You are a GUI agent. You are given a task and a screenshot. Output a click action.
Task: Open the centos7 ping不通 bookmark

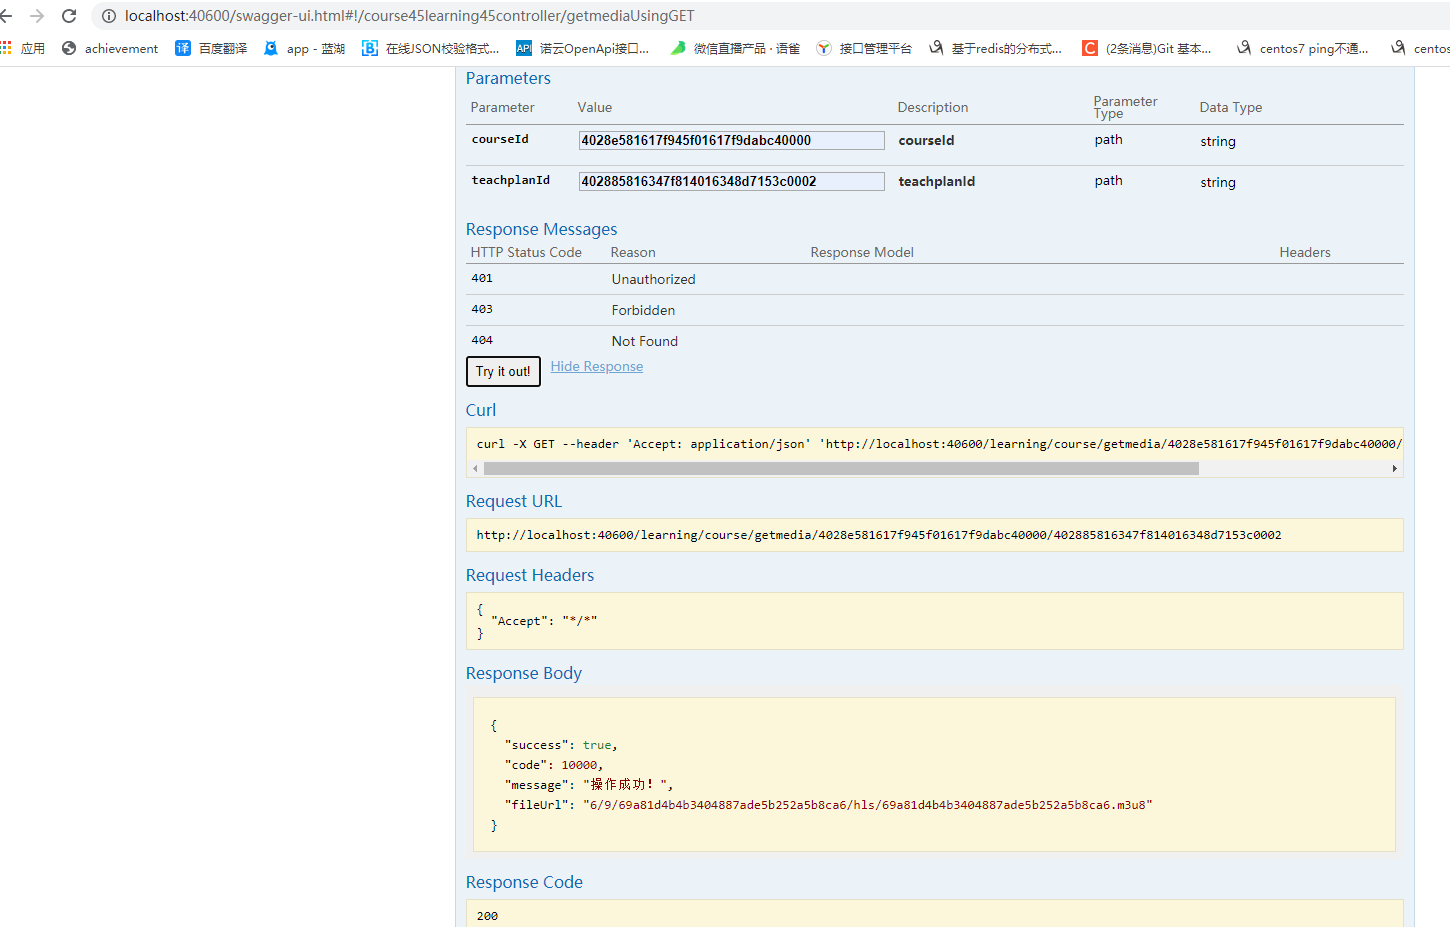1302,48
